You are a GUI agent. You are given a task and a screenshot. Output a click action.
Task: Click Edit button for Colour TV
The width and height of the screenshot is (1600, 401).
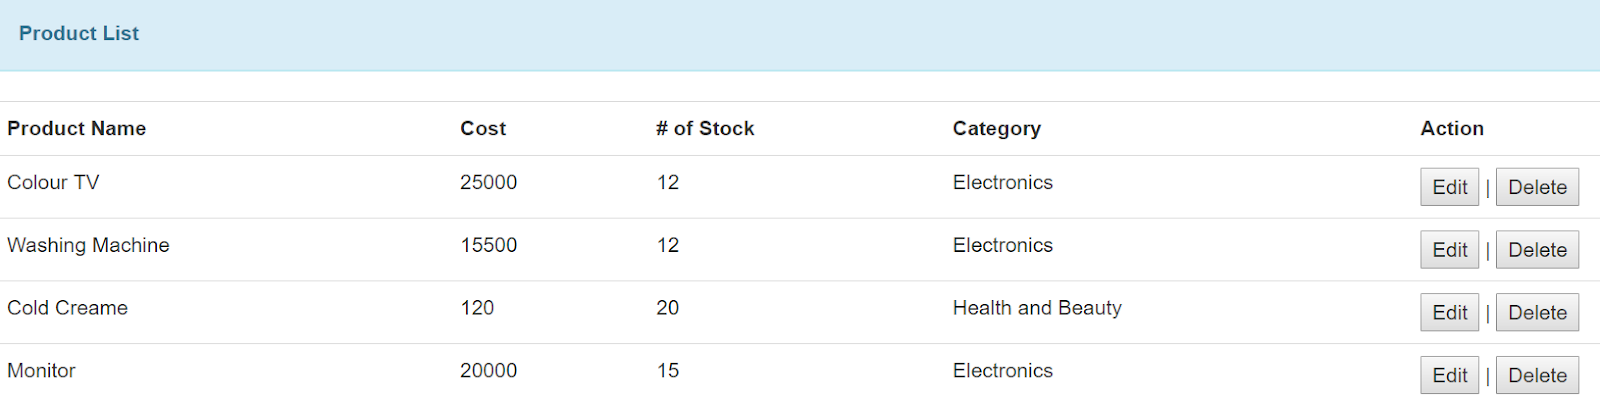tap(1449, 187)
